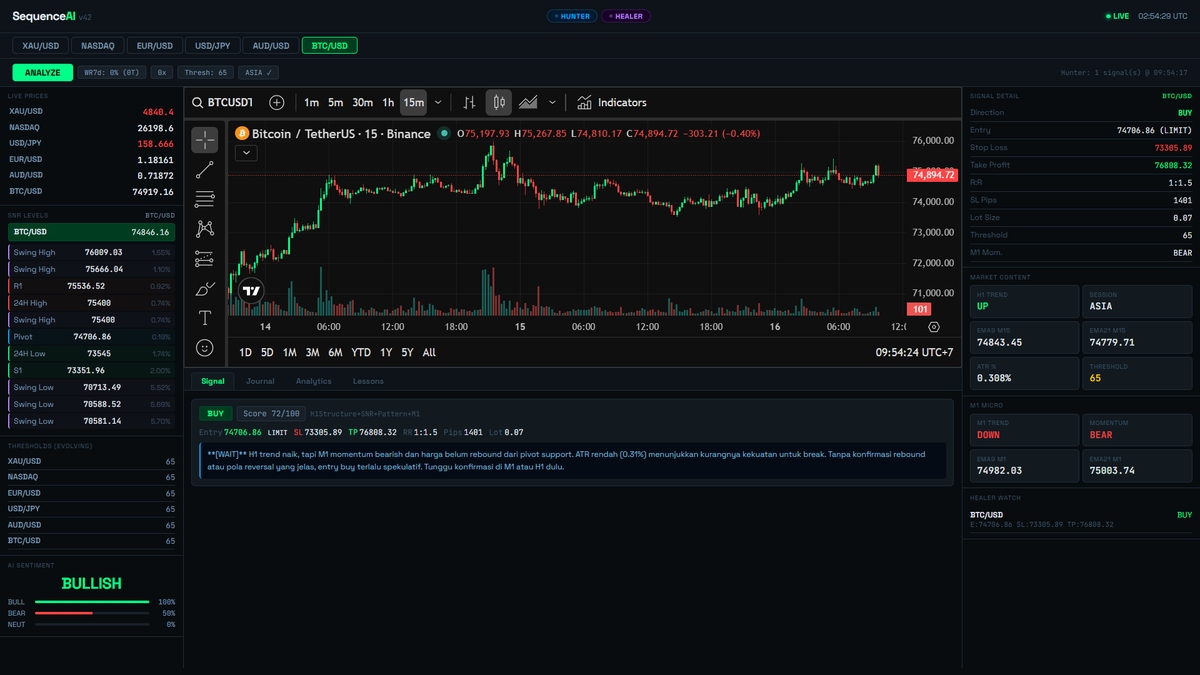Select the crosshair cursor tool
Screen dimensions: 1200x675
[x=205, y=140]
